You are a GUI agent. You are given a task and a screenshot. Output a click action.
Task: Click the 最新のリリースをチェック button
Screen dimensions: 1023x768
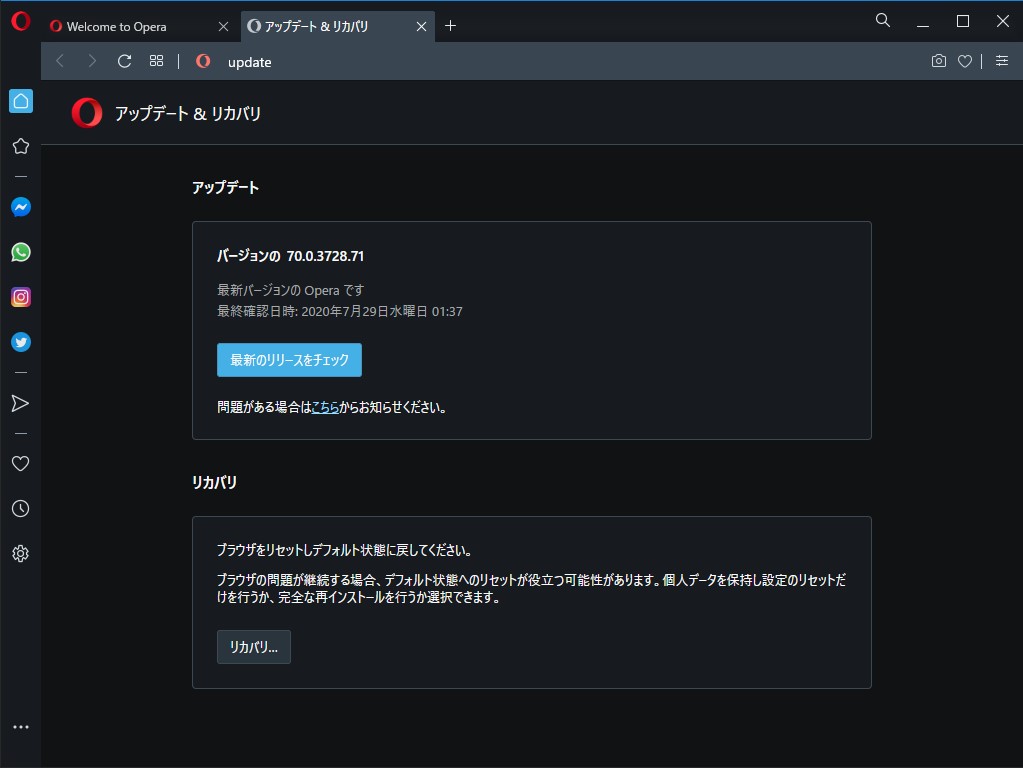coord(289,360)
